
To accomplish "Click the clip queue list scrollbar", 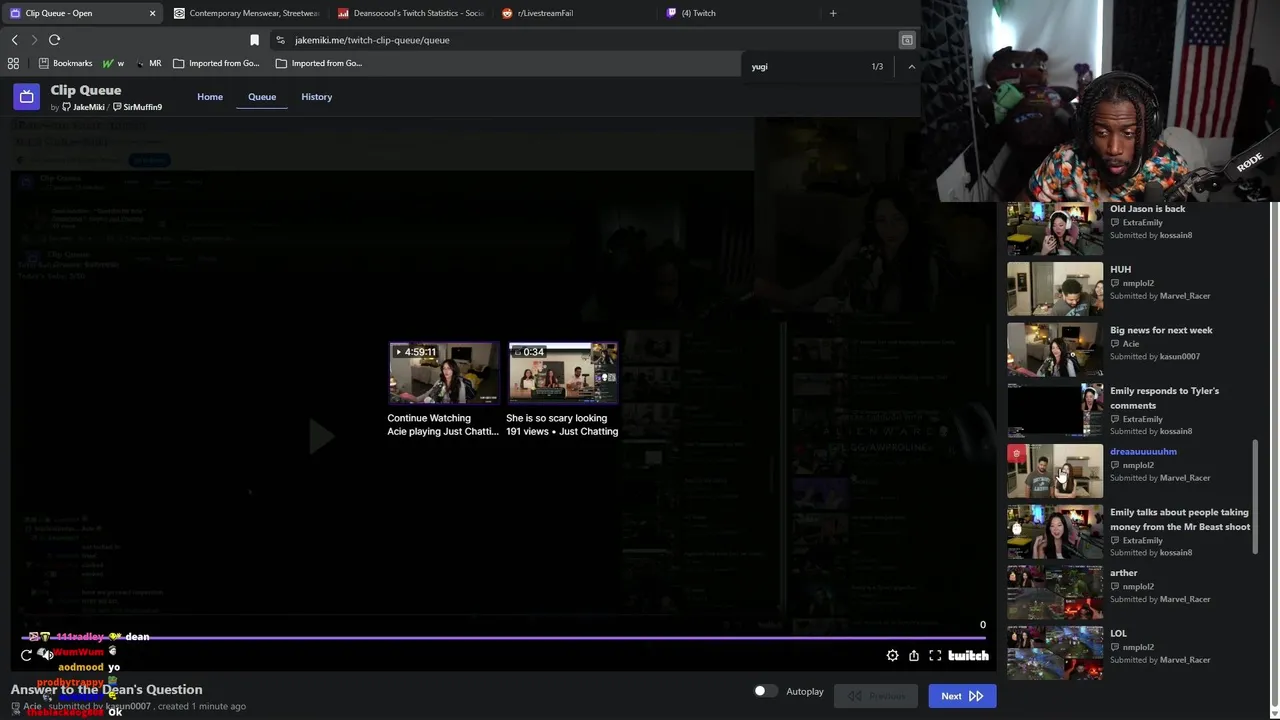I will 1256,496.
